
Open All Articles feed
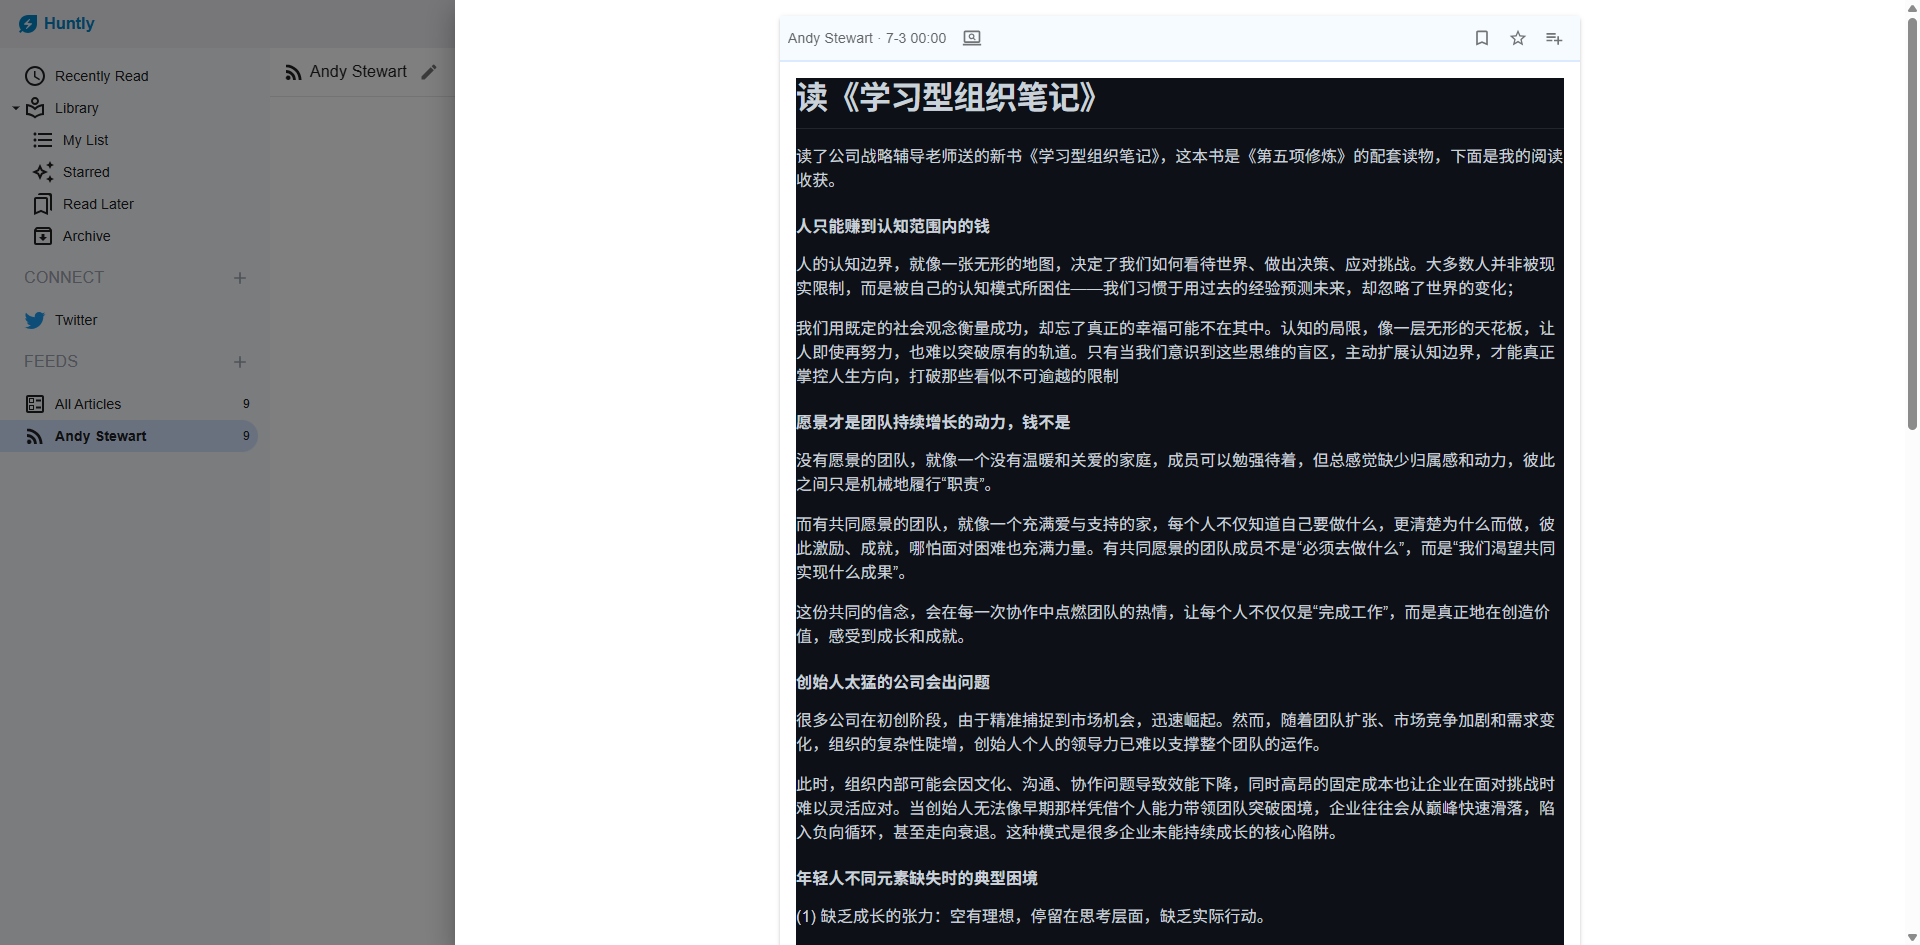pyautogui.click(x=88, y=404)
